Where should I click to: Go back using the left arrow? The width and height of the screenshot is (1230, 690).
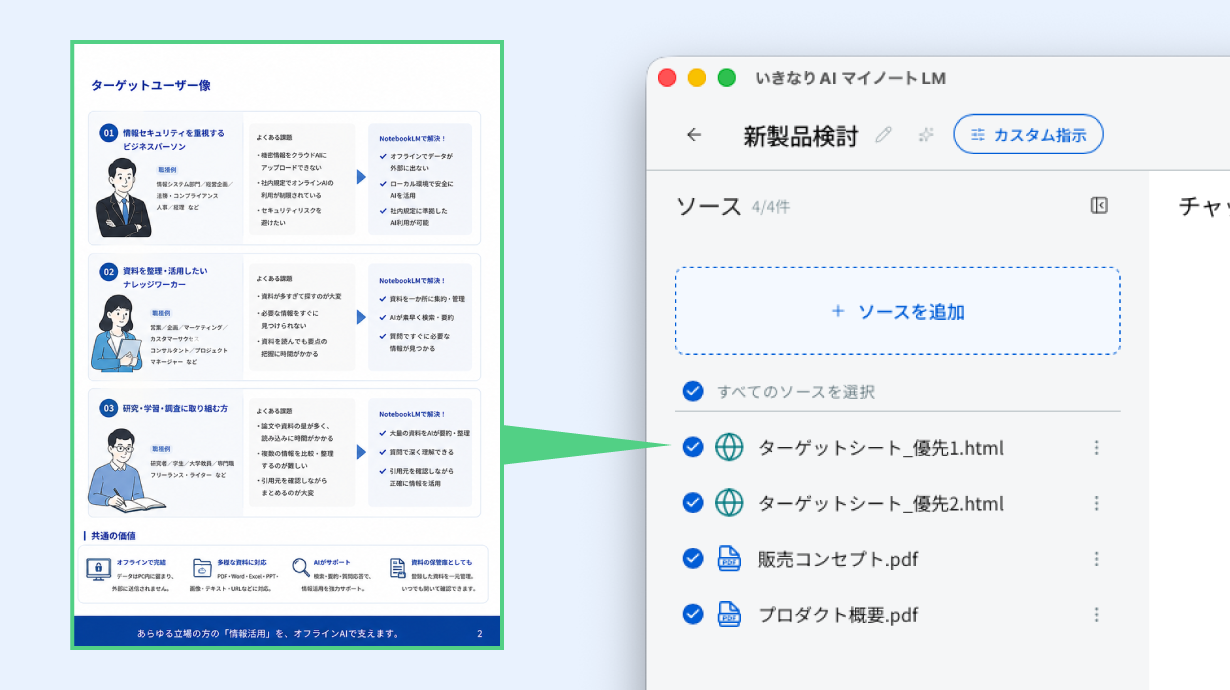pyautogui.click(x=694, y=135)
